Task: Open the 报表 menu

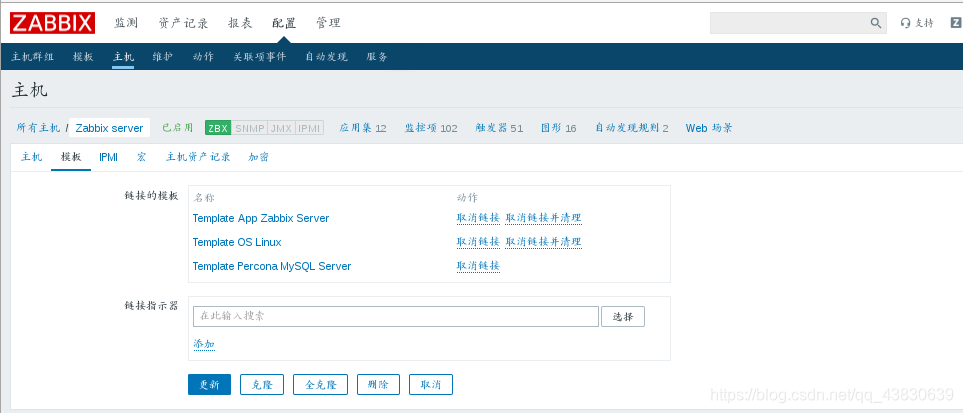Action: coord(240,23)
